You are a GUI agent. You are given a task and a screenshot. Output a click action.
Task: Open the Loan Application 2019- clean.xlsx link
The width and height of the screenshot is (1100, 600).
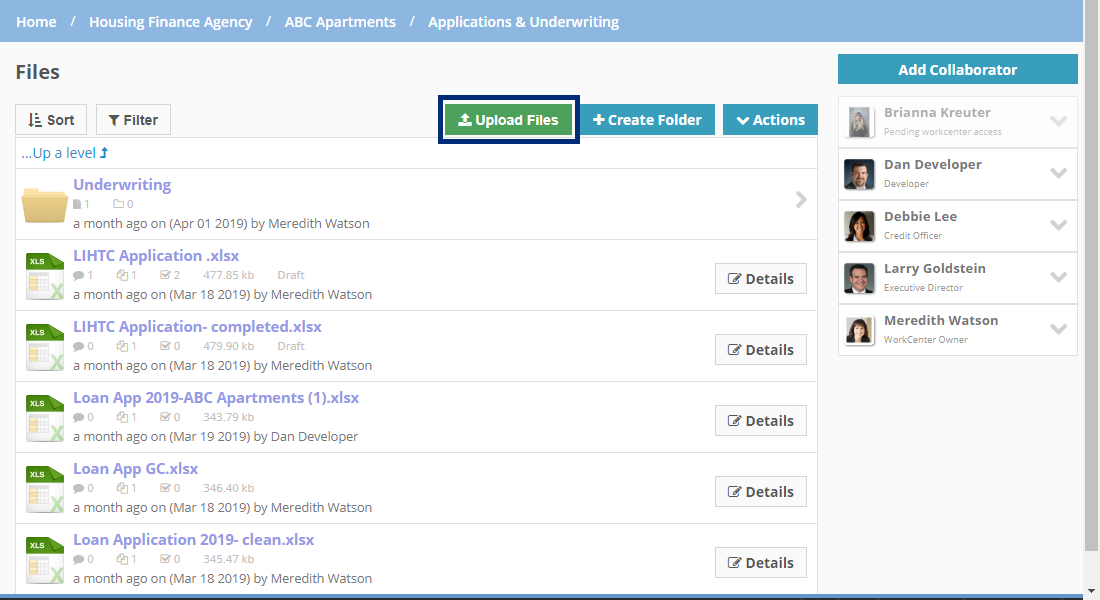coord(194,540)
